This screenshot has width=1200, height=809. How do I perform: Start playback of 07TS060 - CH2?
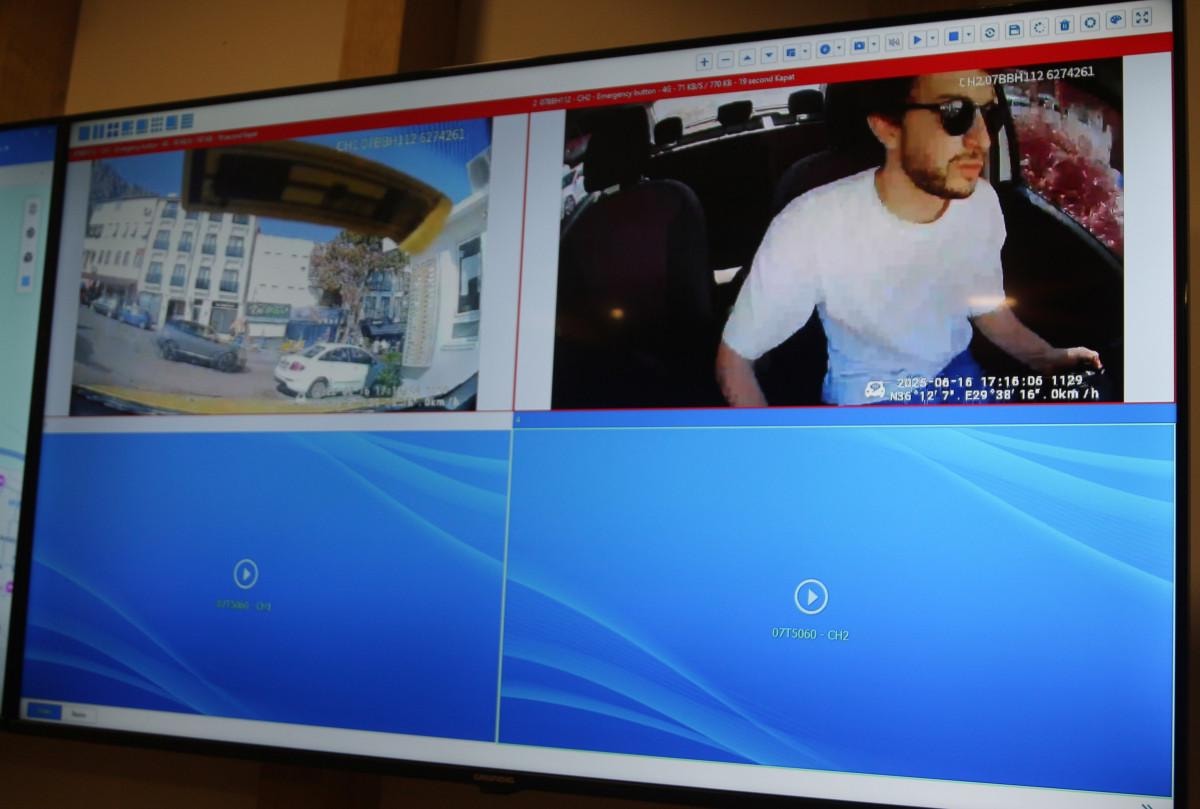pos(811,597)
